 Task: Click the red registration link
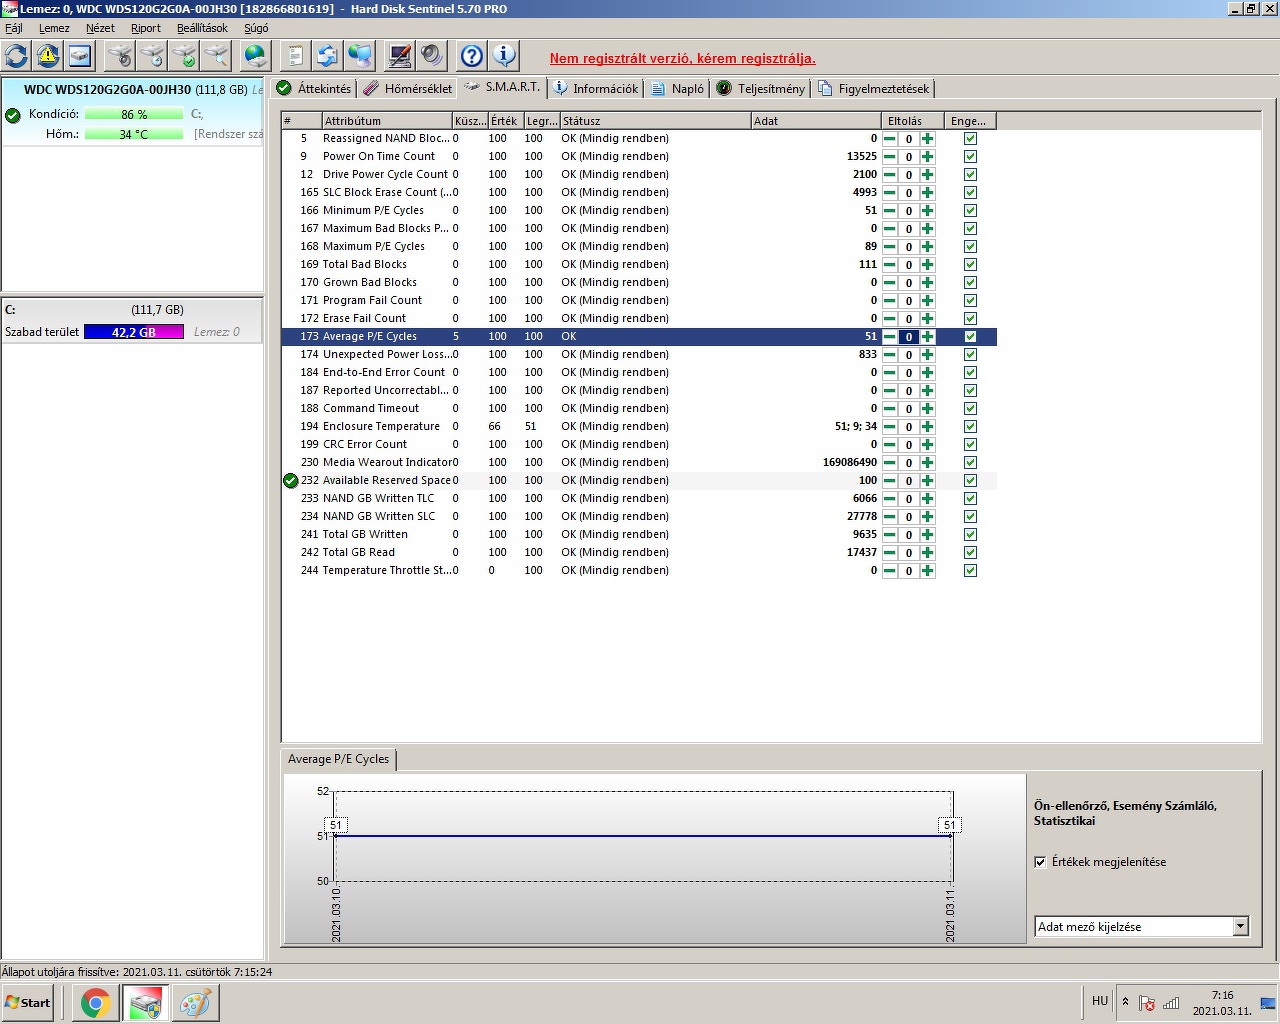[x=683, y=58]
